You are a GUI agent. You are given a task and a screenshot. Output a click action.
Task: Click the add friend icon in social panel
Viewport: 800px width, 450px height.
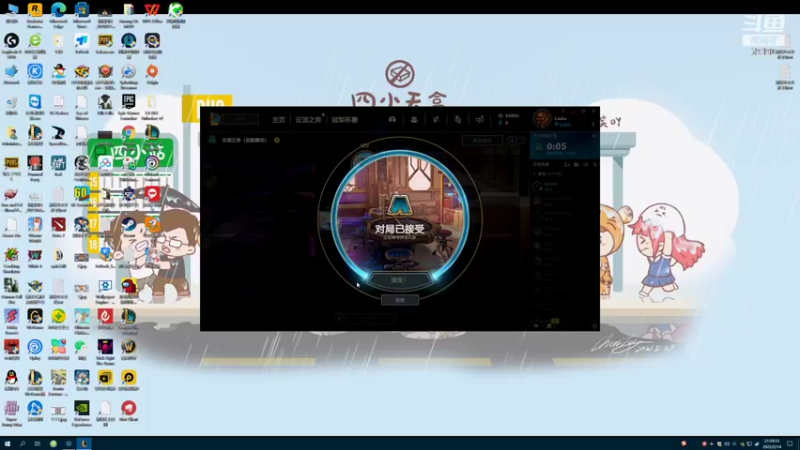[x=566, y=165]
